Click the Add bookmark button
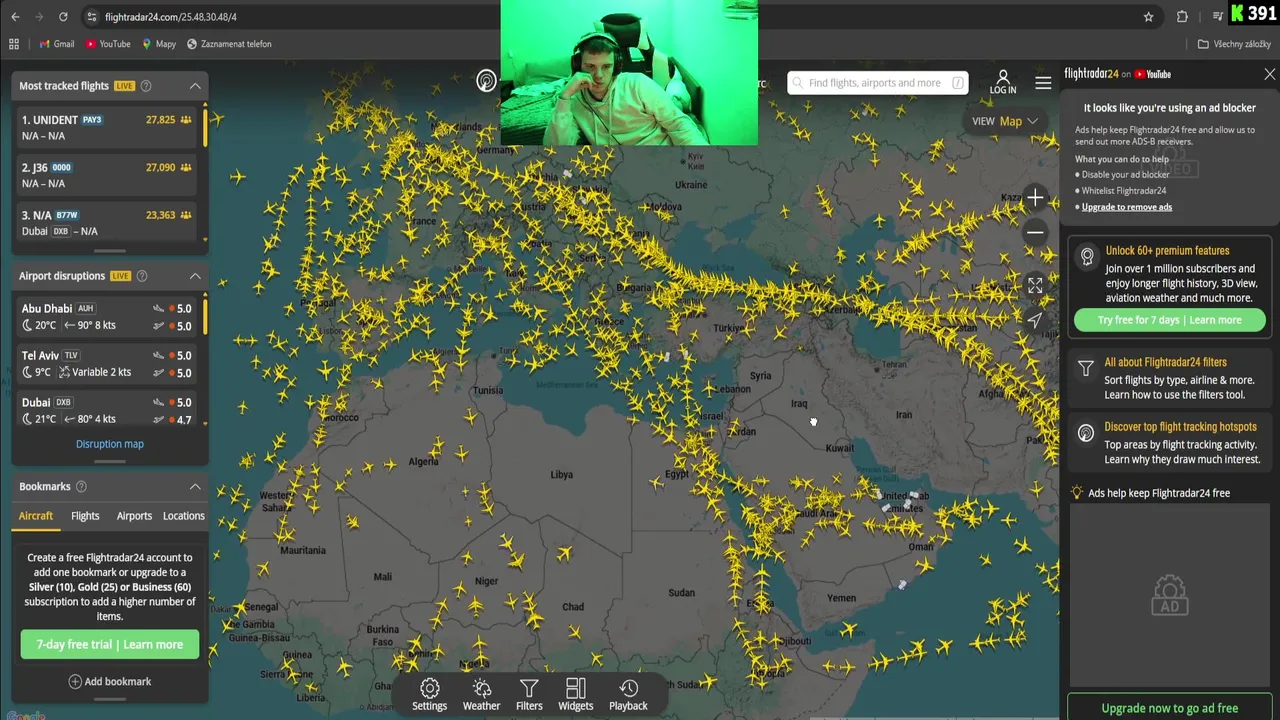This screenshot has height=720, width=1280. [110, 682]
